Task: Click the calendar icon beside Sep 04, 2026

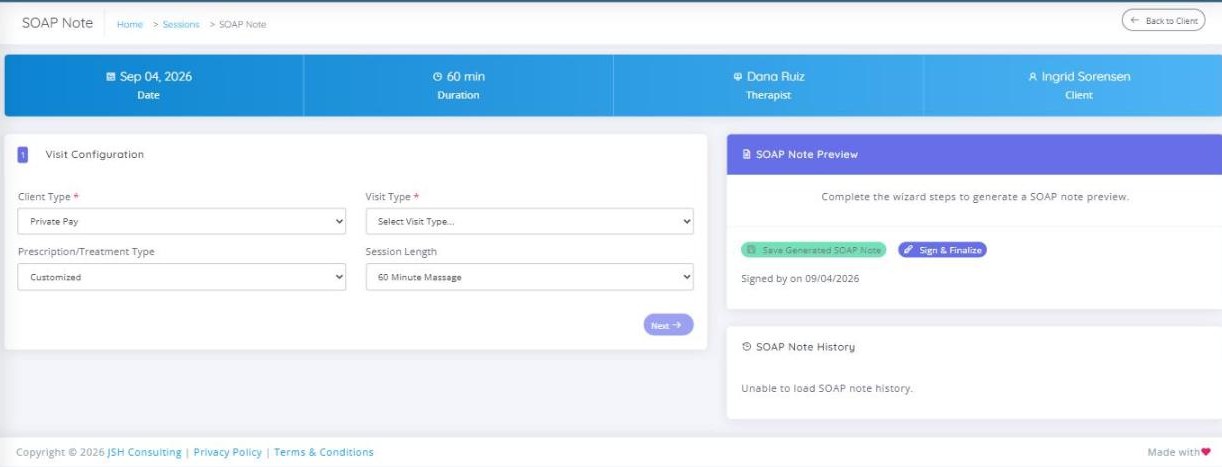Action: click(111, 77)
